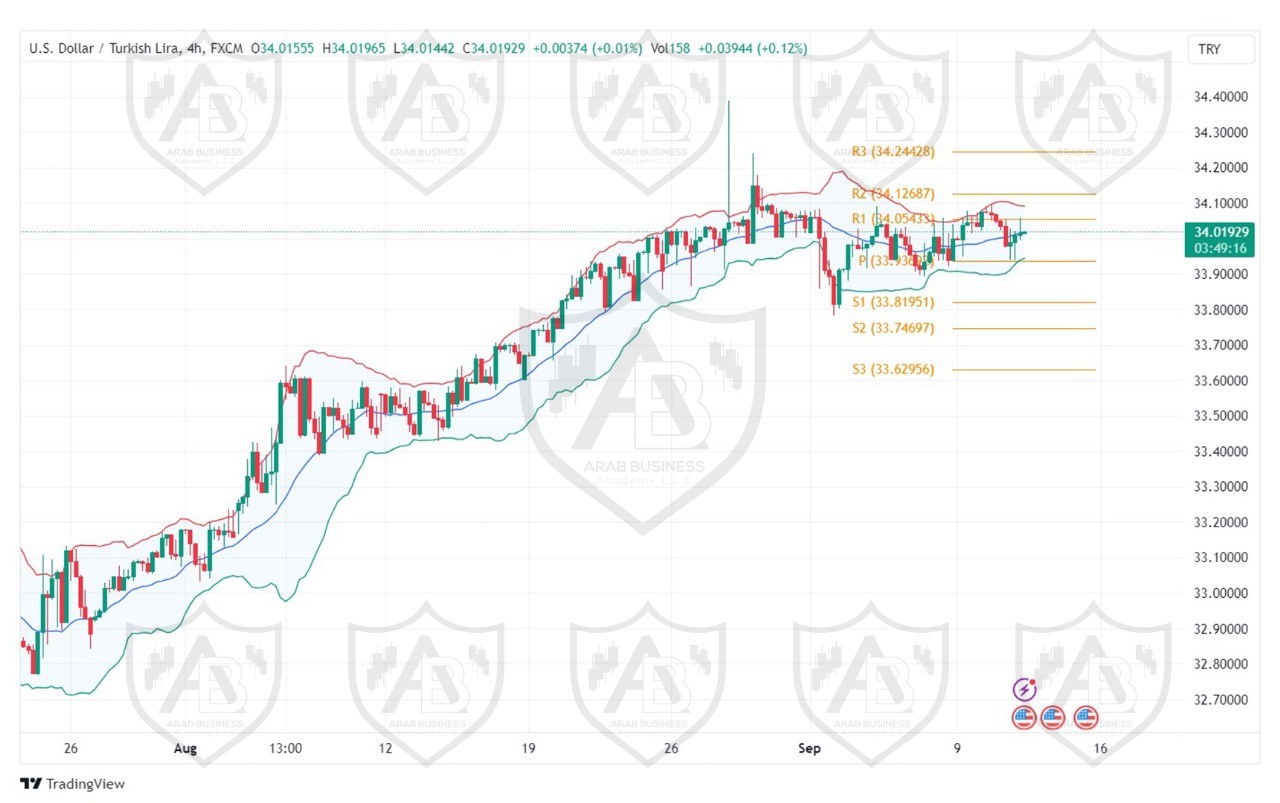Click the high value H34.01965

(x=355, y=48)
